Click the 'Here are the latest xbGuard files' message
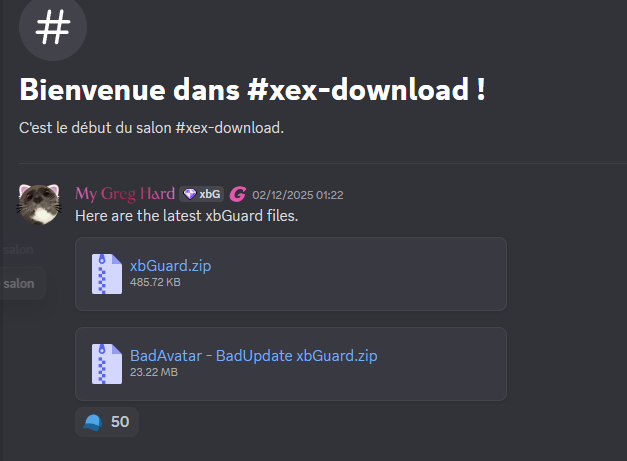This screenshot has width=627, height=461. pyautogui.click(x=186, y=216)
